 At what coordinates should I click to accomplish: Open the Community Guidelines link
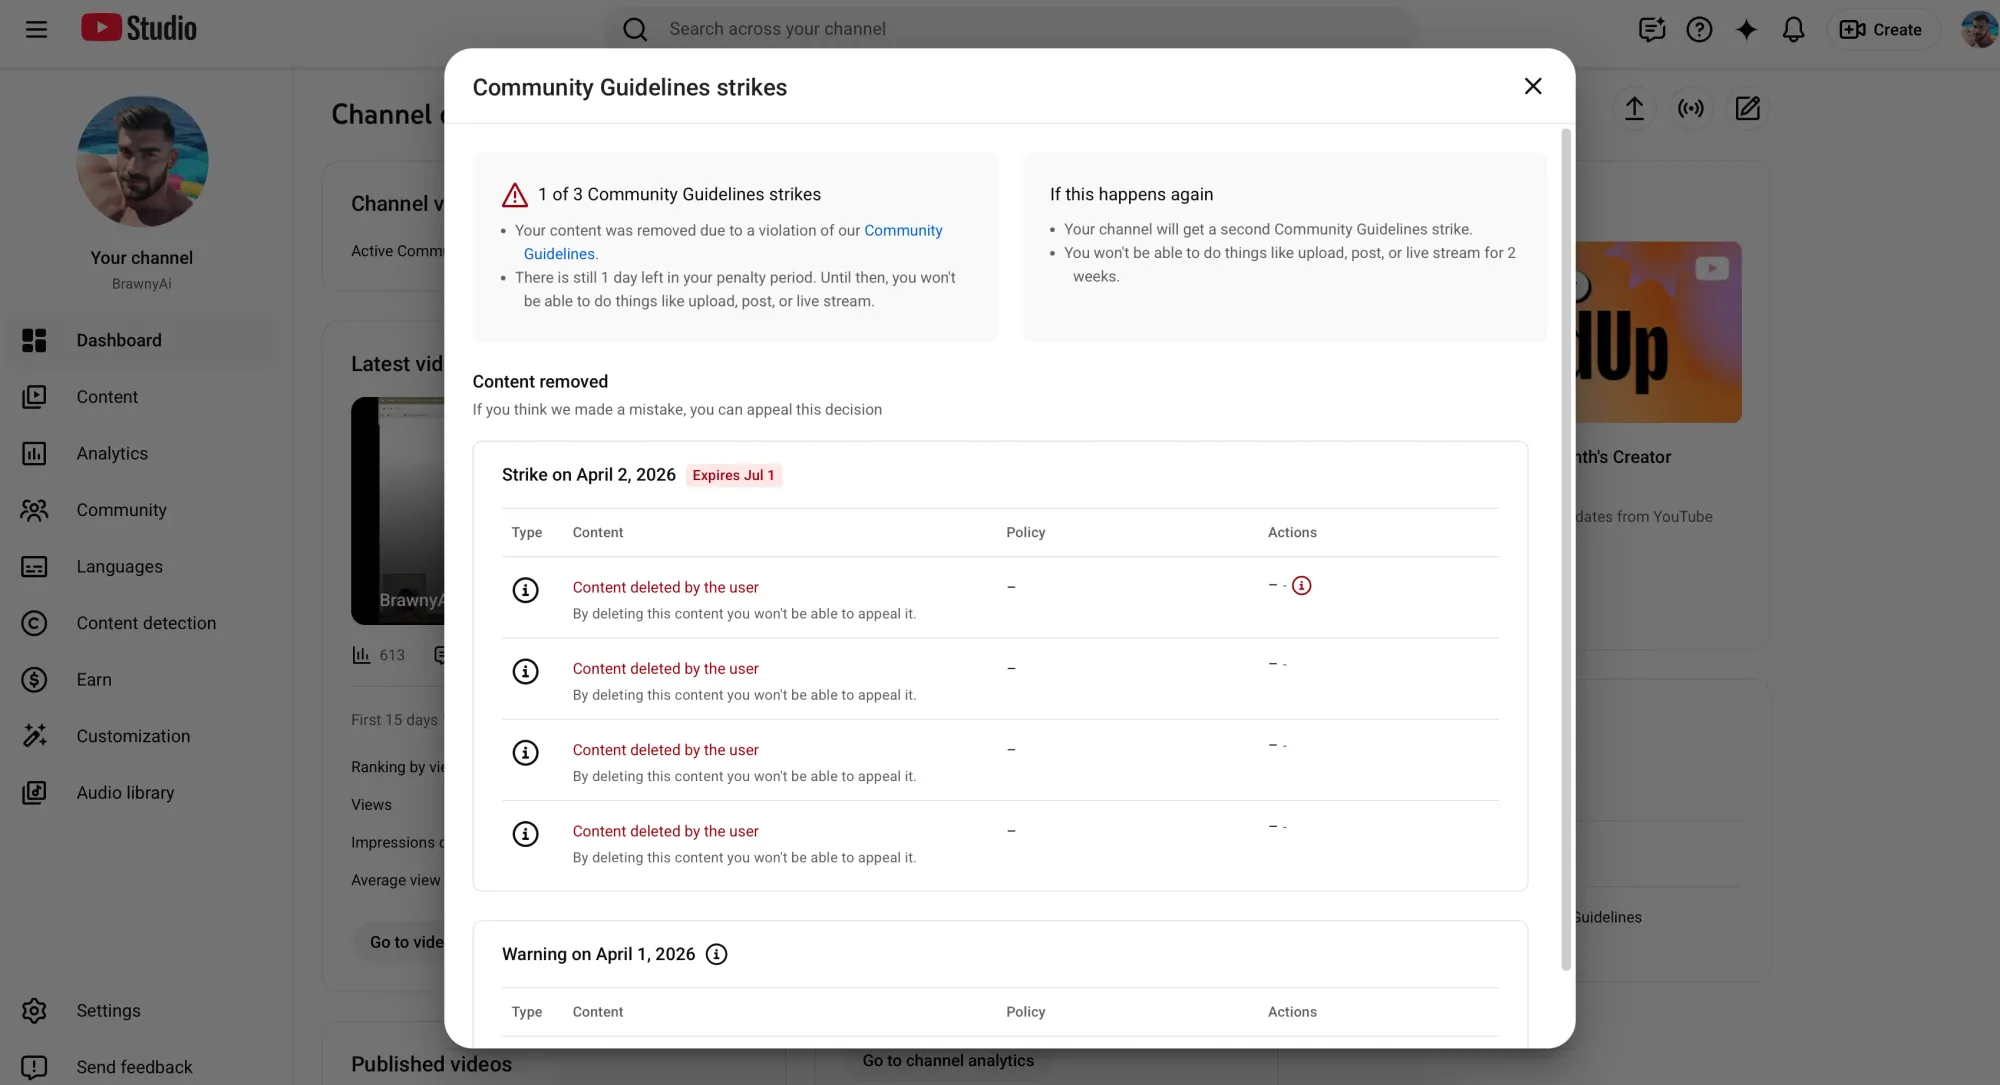click(x=902, y=230)
